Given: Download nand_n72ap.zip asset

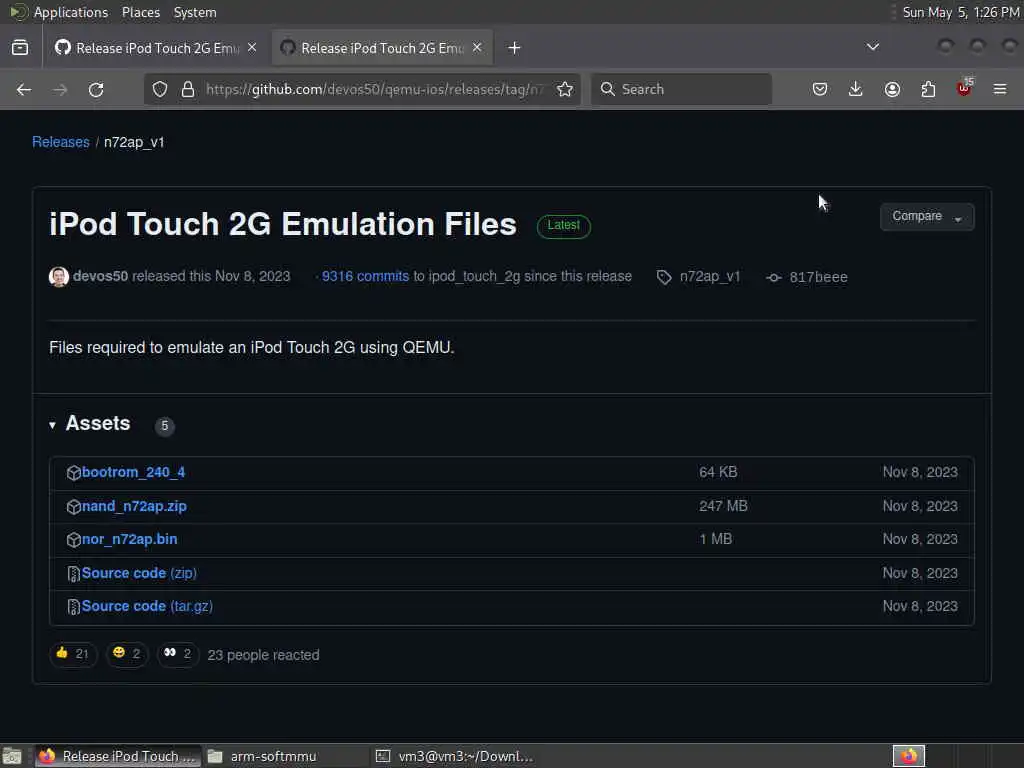Looking at the screenshot, I should [134, 506].
